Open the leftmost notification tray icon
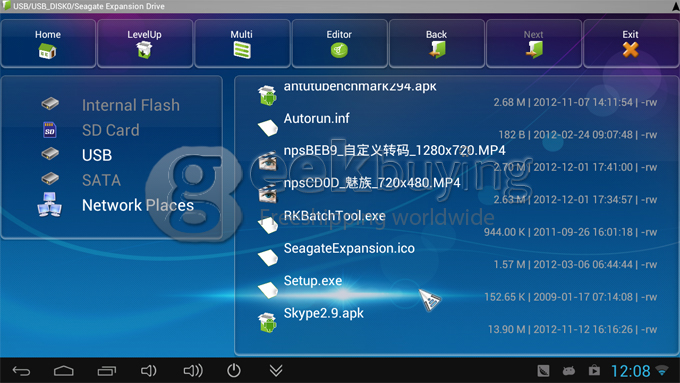This screenshot has width=680, height=383. [543, 371]
